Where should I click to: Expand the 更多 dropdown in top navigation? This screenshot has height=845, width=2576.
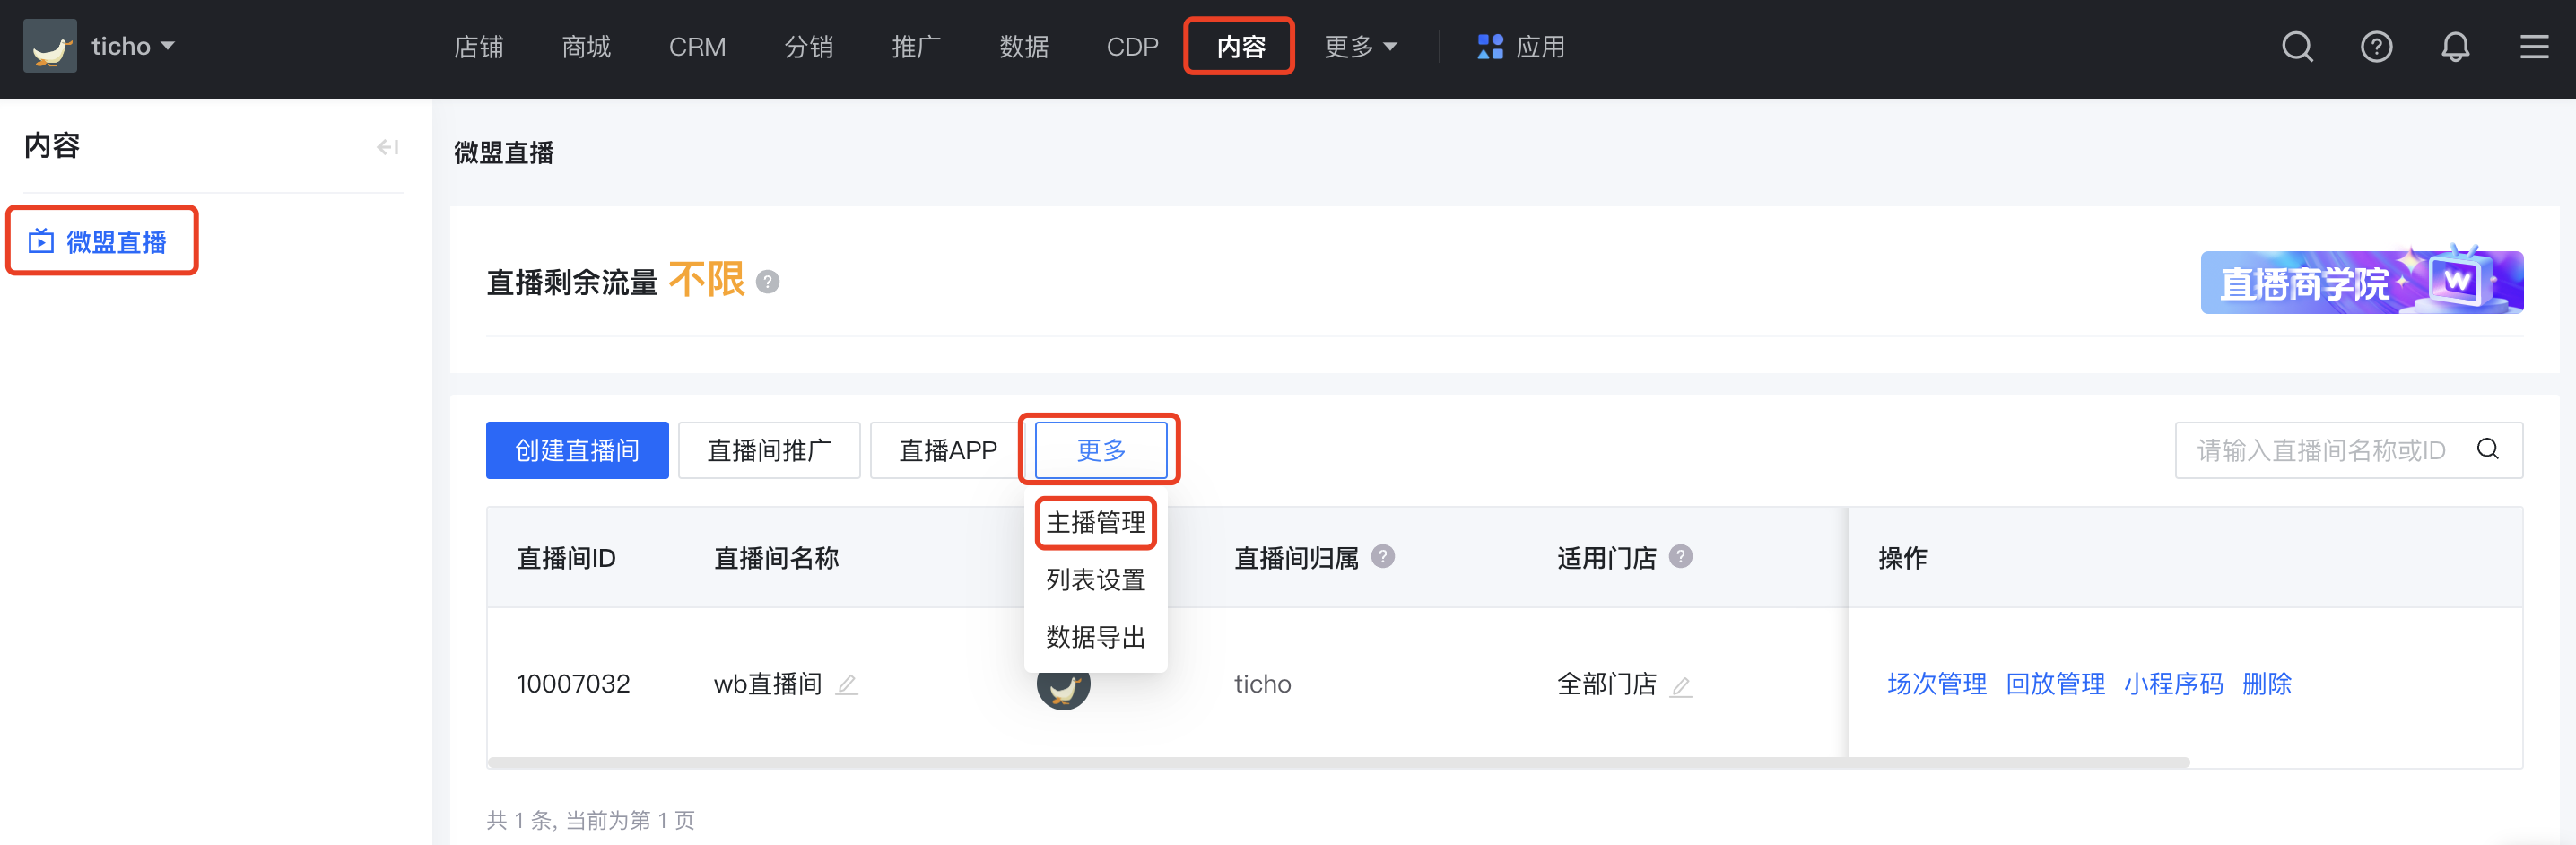point(1360,47)
